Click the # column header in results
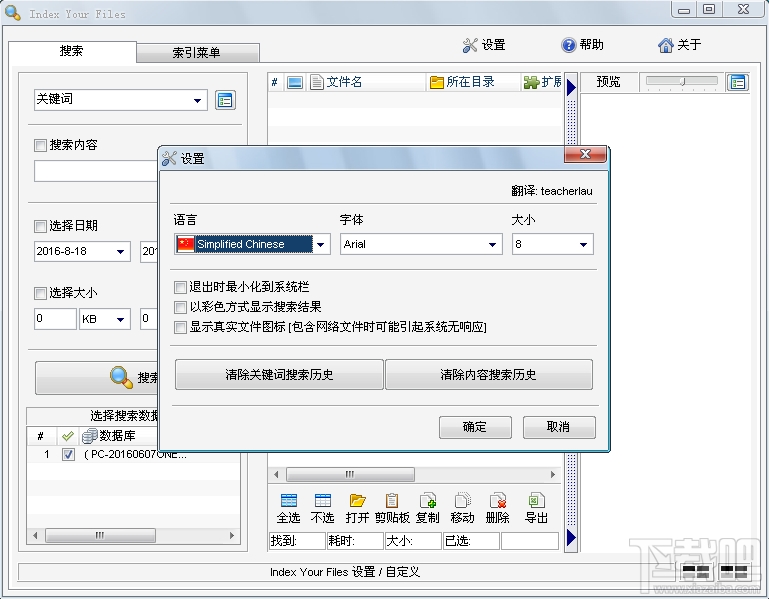The height and width of the screenshot is (599, 769). pos(275,82)
